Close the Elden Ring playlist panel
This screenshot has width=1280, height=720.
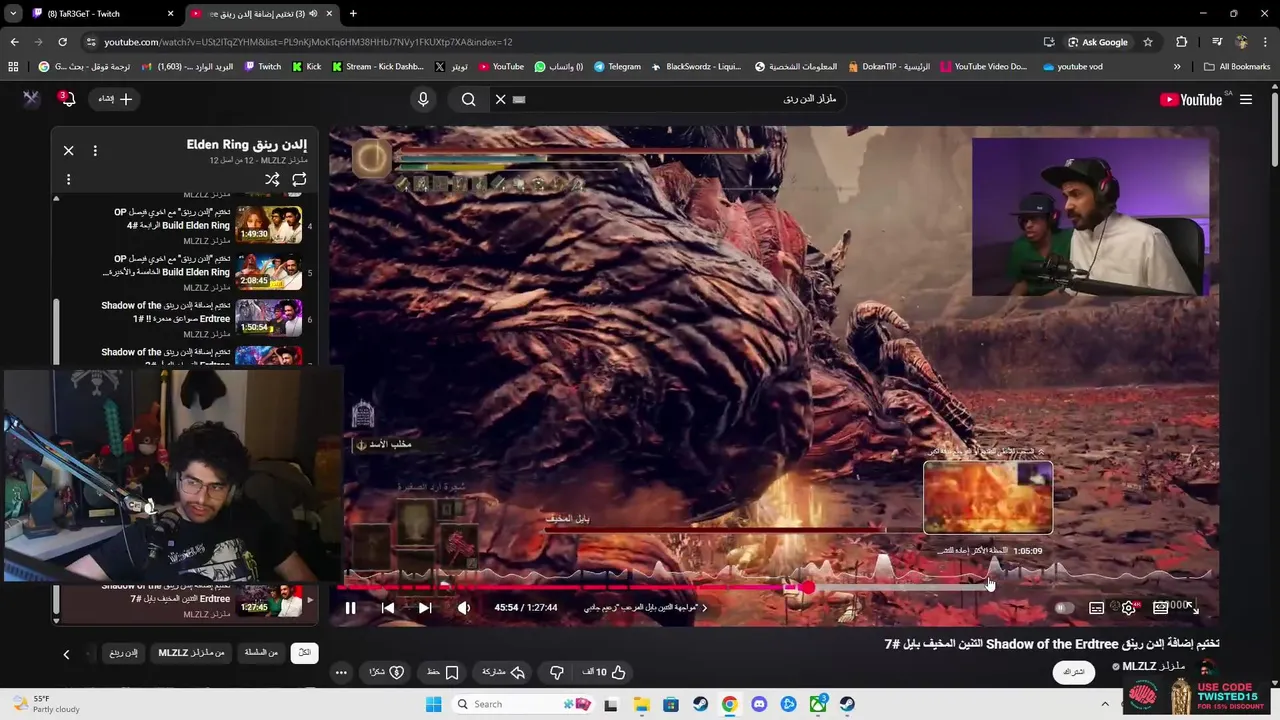(x=68, y=150)
